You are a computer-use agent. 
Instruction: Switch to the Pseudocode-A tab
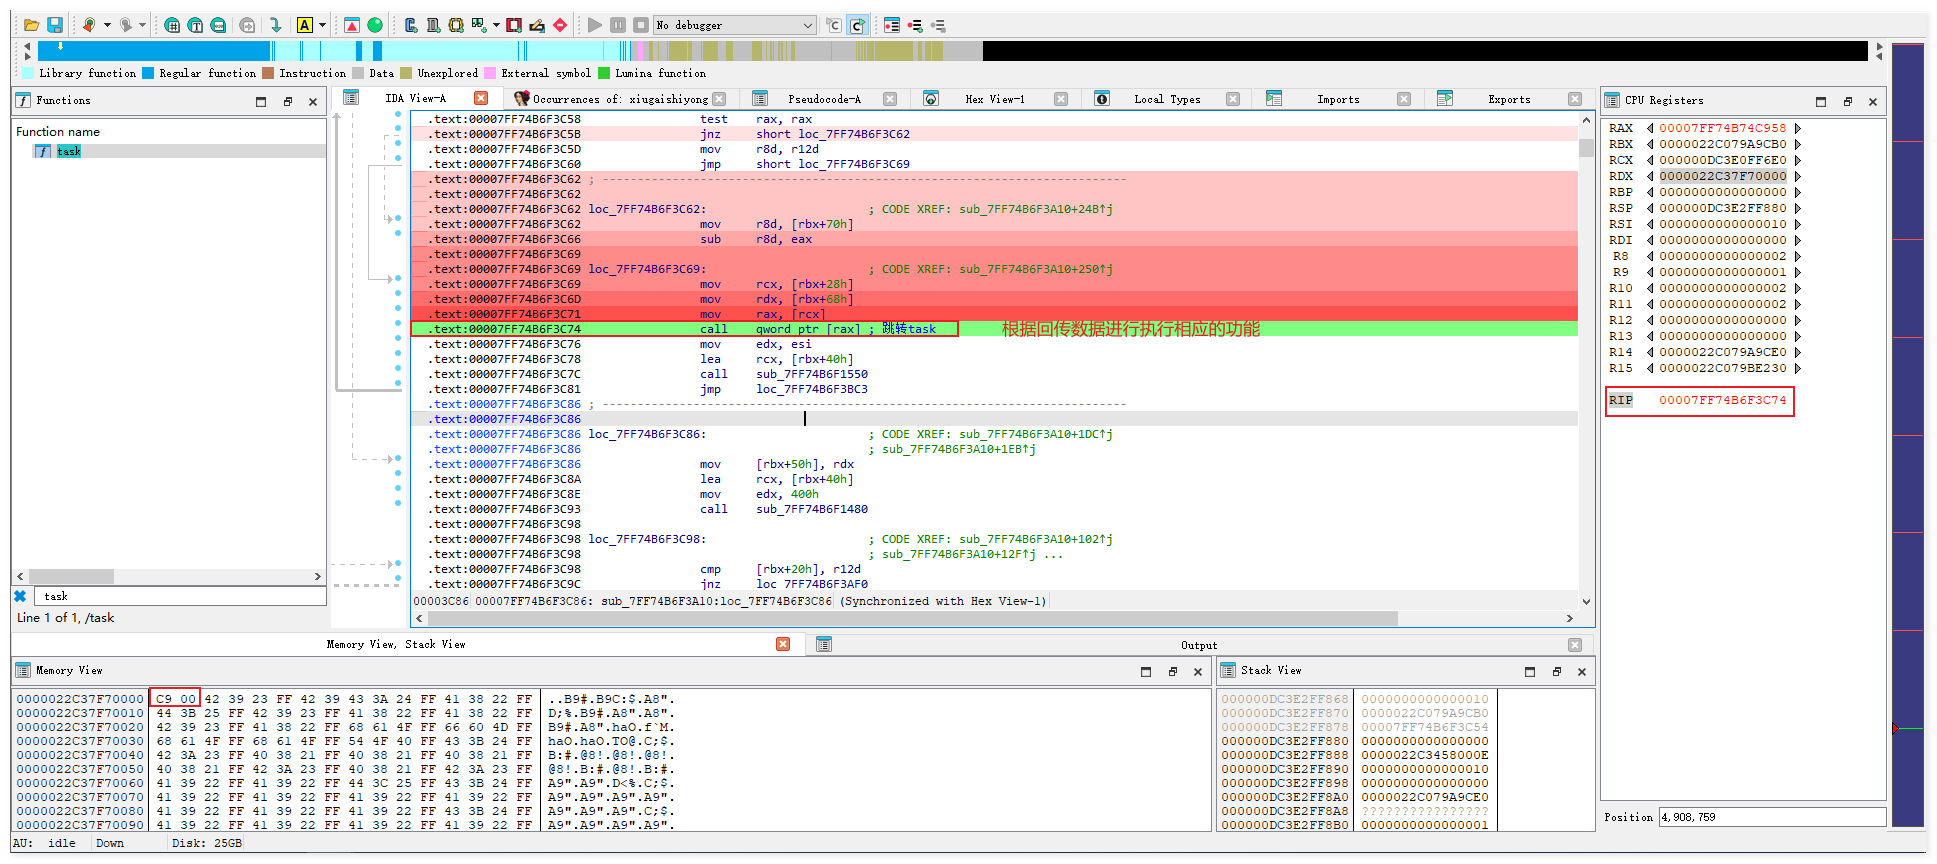tap(823, 99)
